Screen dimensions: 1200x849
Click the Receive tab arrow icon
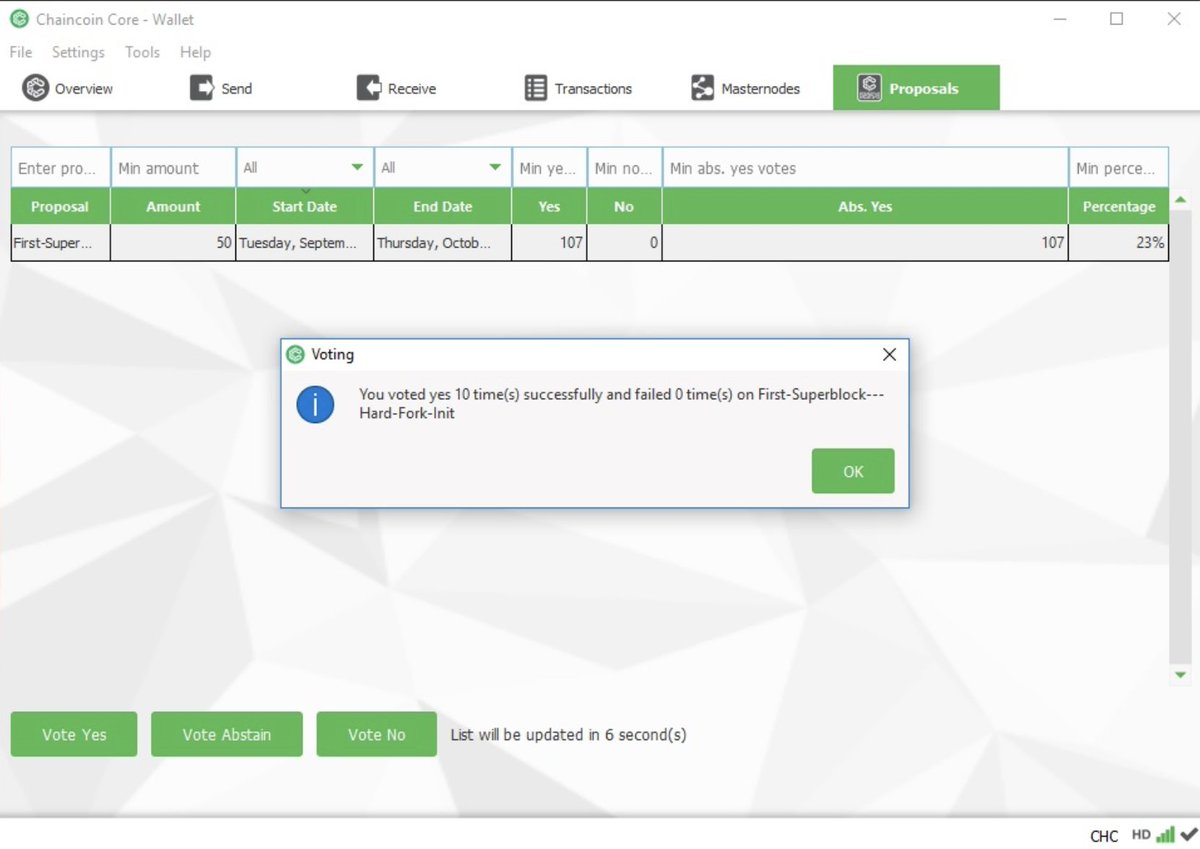tap(369, 88)
